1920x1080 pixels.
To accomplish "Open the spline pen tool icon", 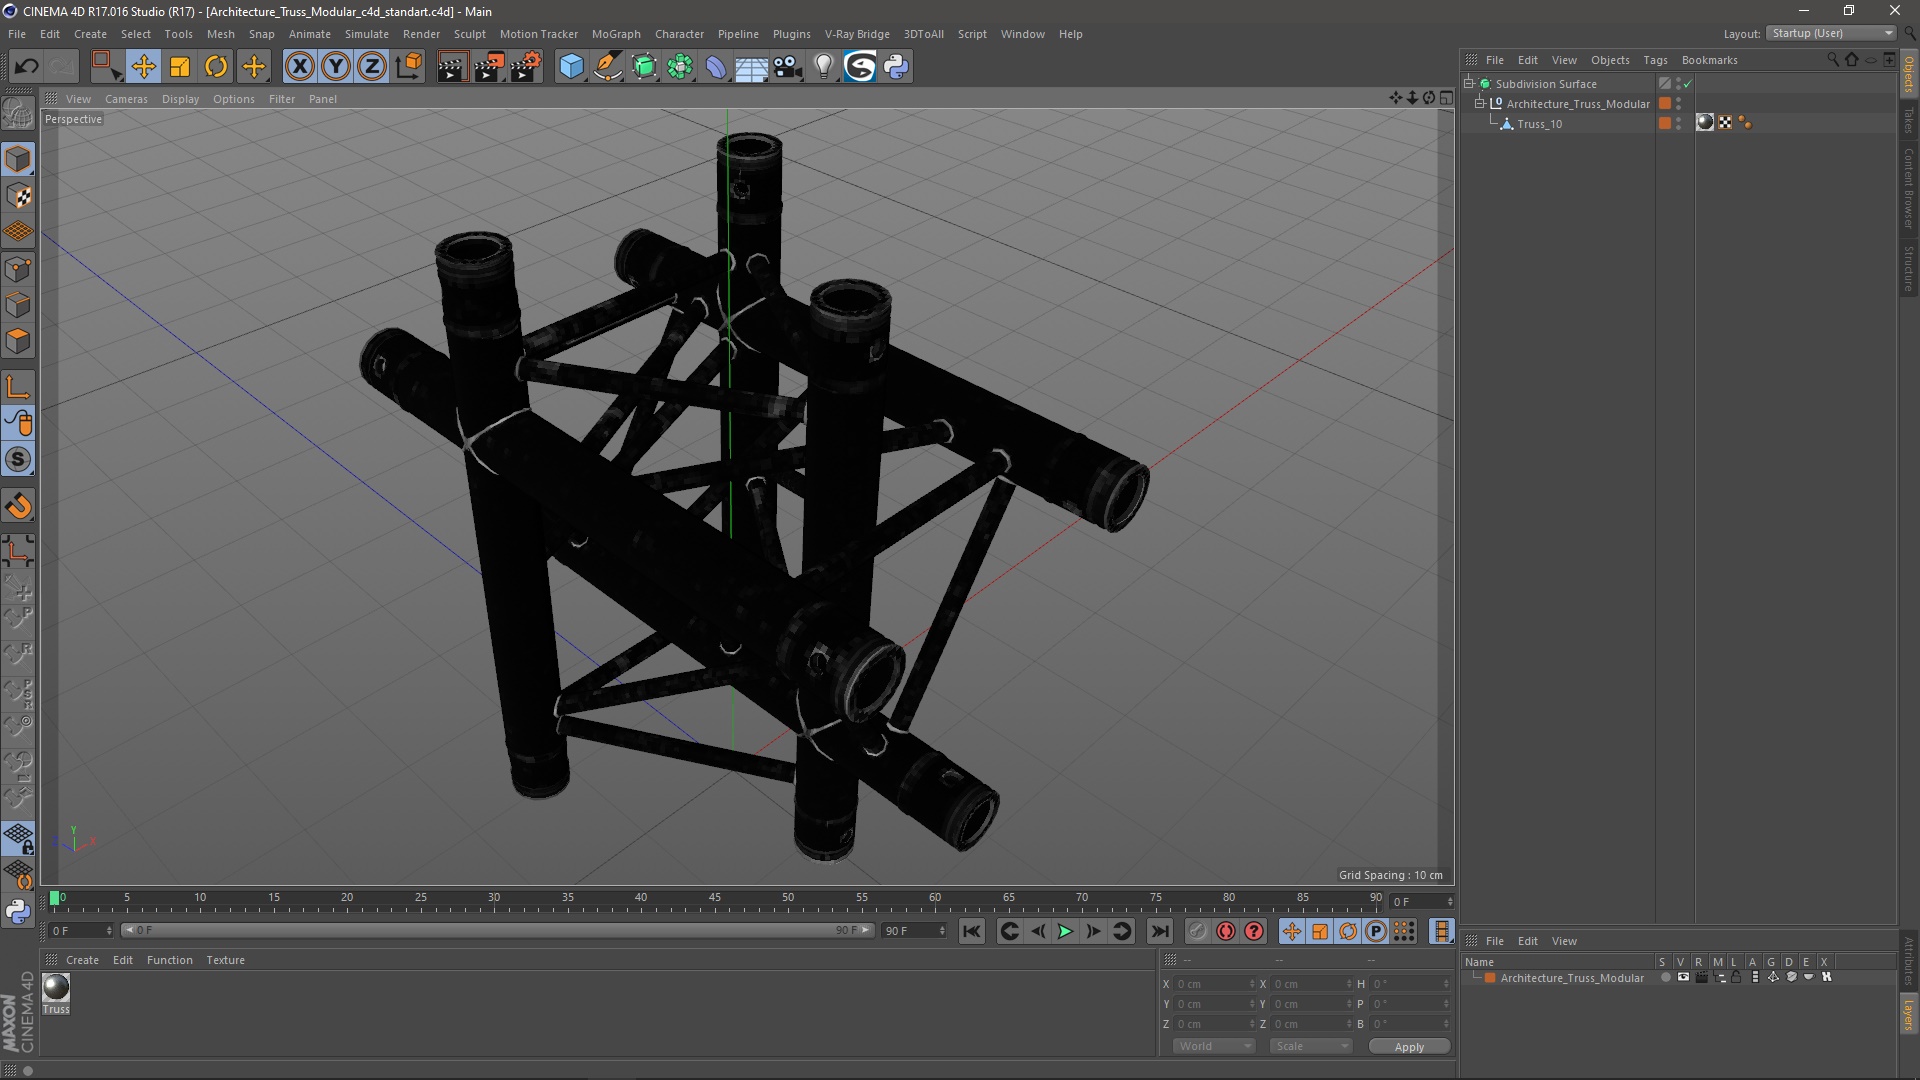I will pos(608,66).
